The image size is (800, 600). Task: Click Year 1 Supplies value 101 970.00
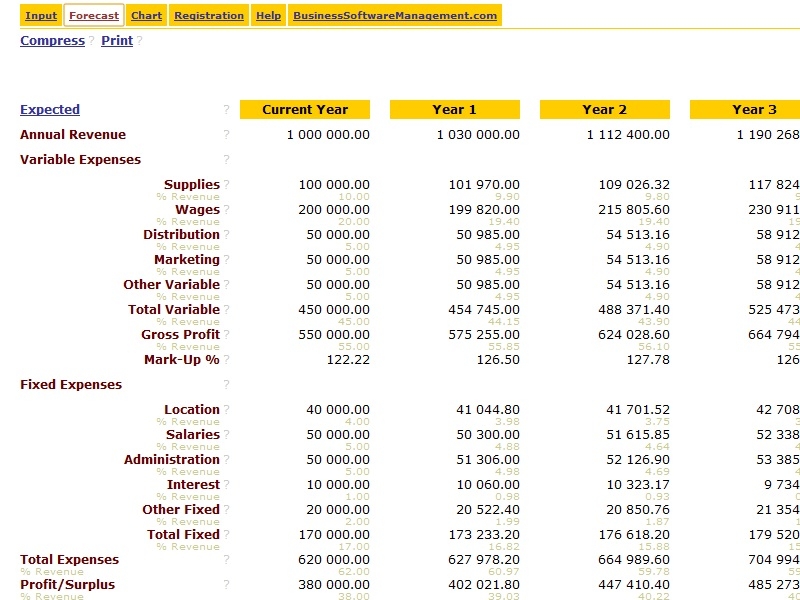pyautogui.click(x=484, y=185)
